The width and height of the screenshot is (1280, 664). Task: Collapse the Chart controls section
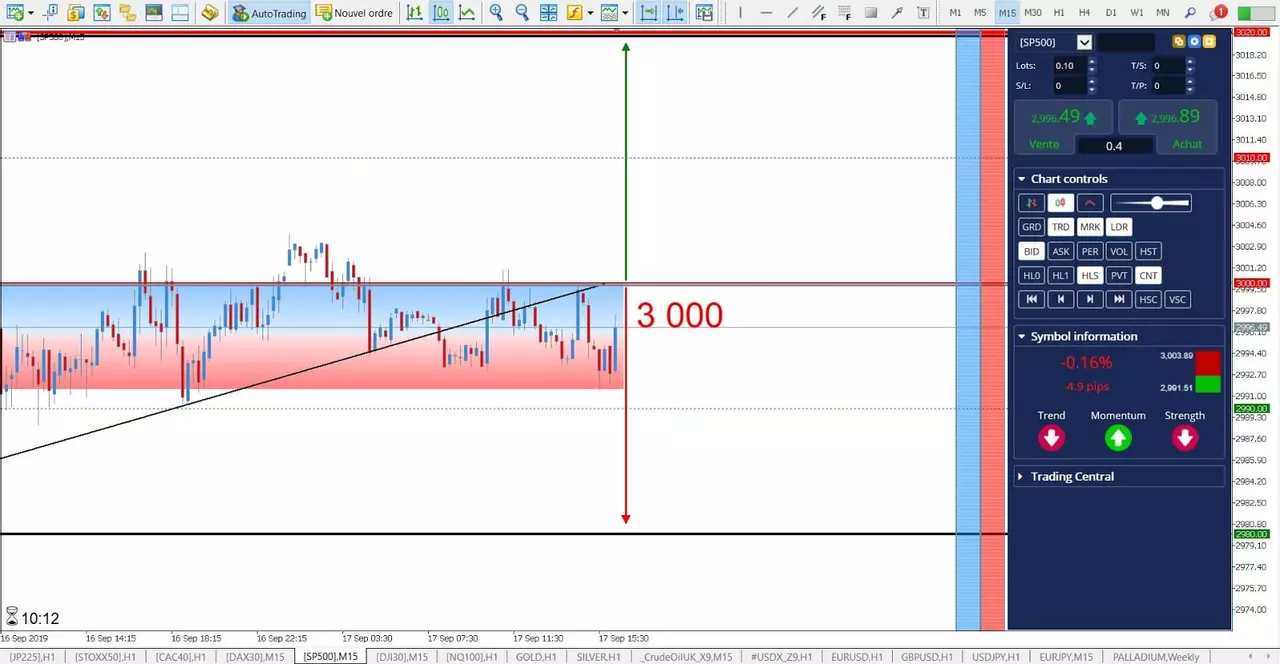tap(1021, 179)
